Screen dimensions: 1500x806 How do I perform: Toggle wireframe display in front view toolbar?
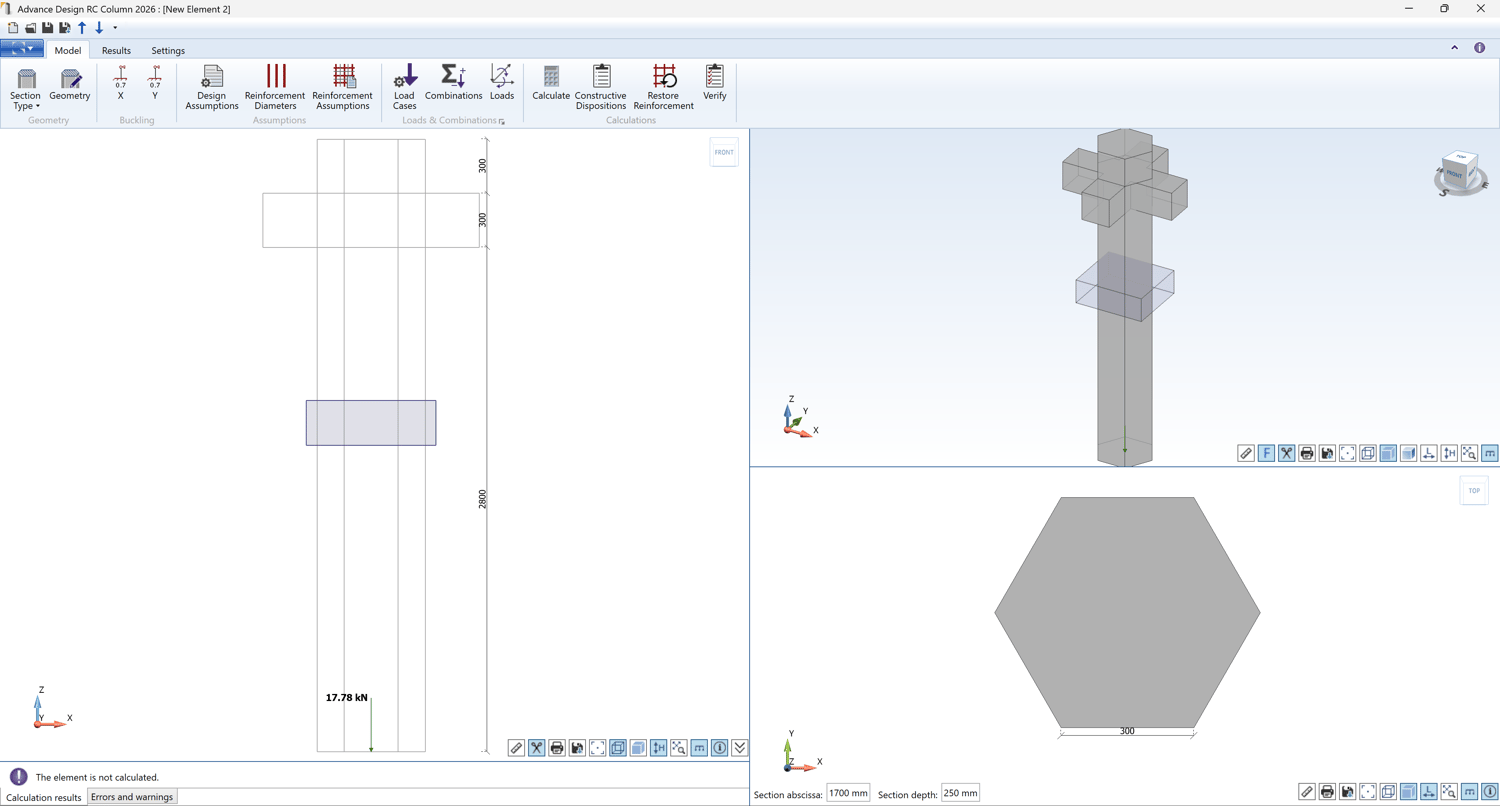coord(618,748)
